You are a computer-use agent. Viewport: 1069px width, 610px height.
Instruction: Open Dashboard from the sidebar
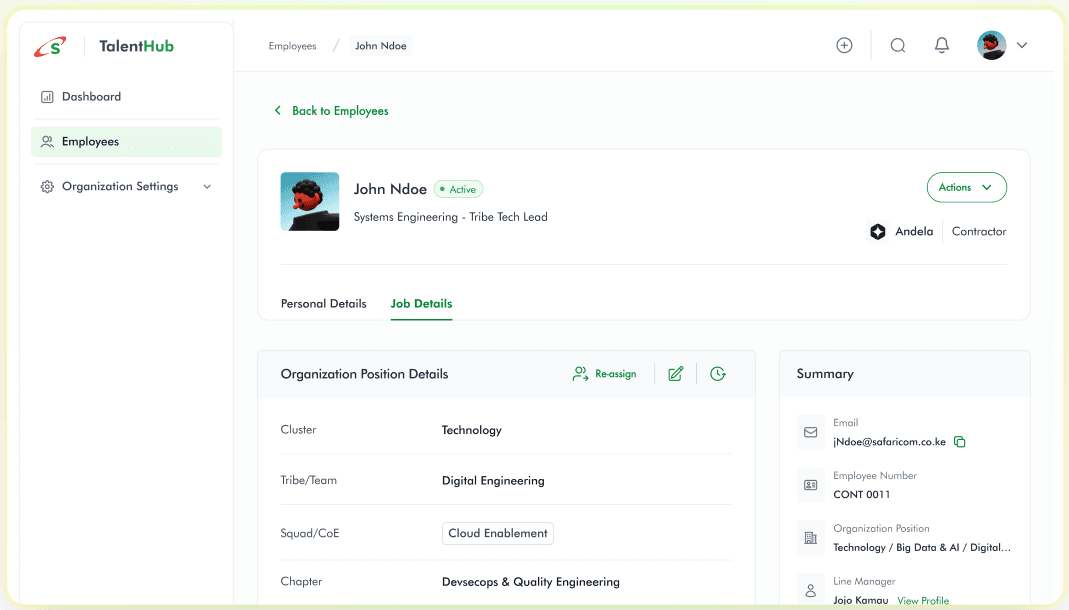point(91,97)
